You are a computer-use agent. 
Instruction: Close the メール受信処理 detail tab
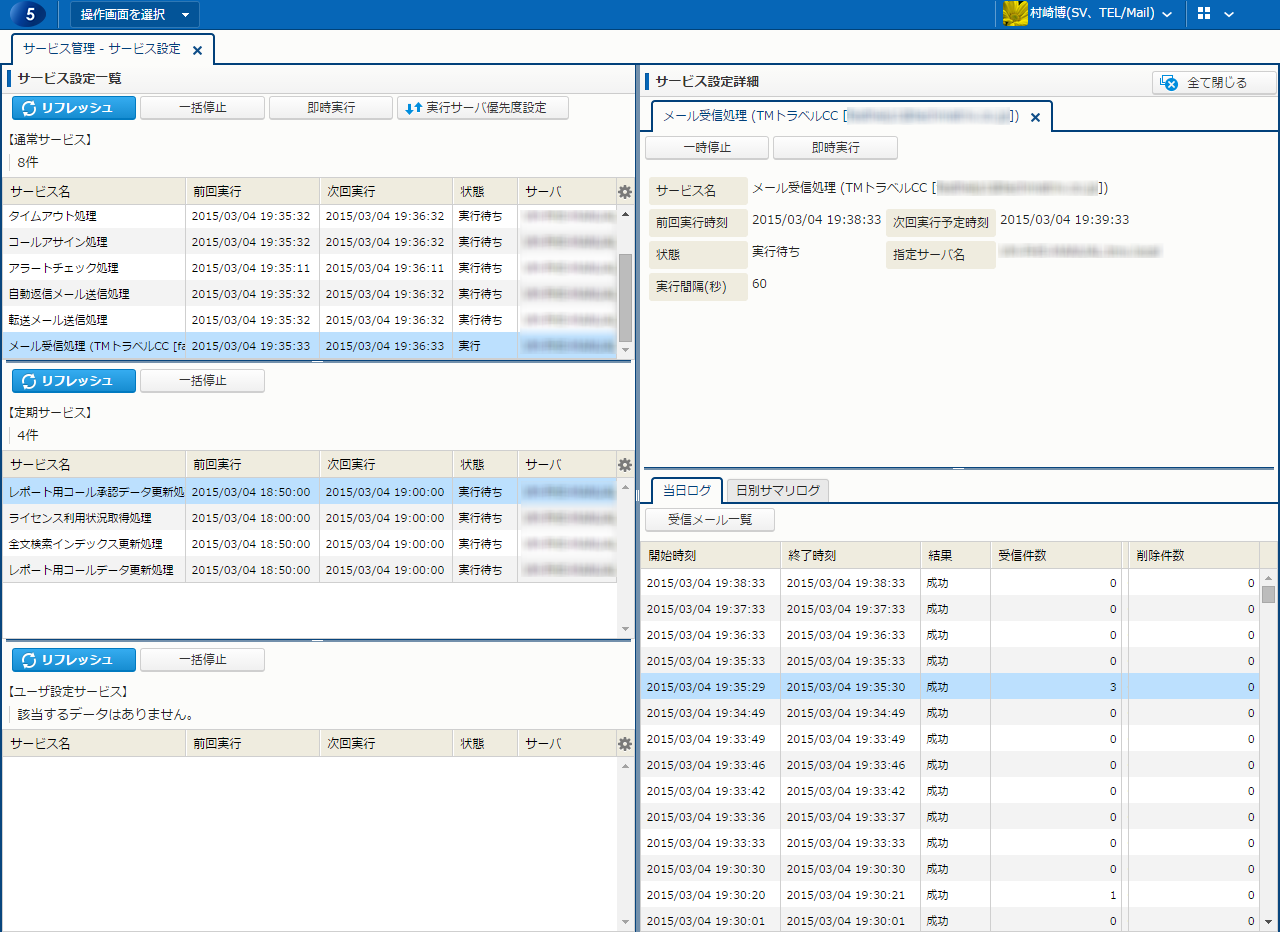click(x=1035, y=118)
